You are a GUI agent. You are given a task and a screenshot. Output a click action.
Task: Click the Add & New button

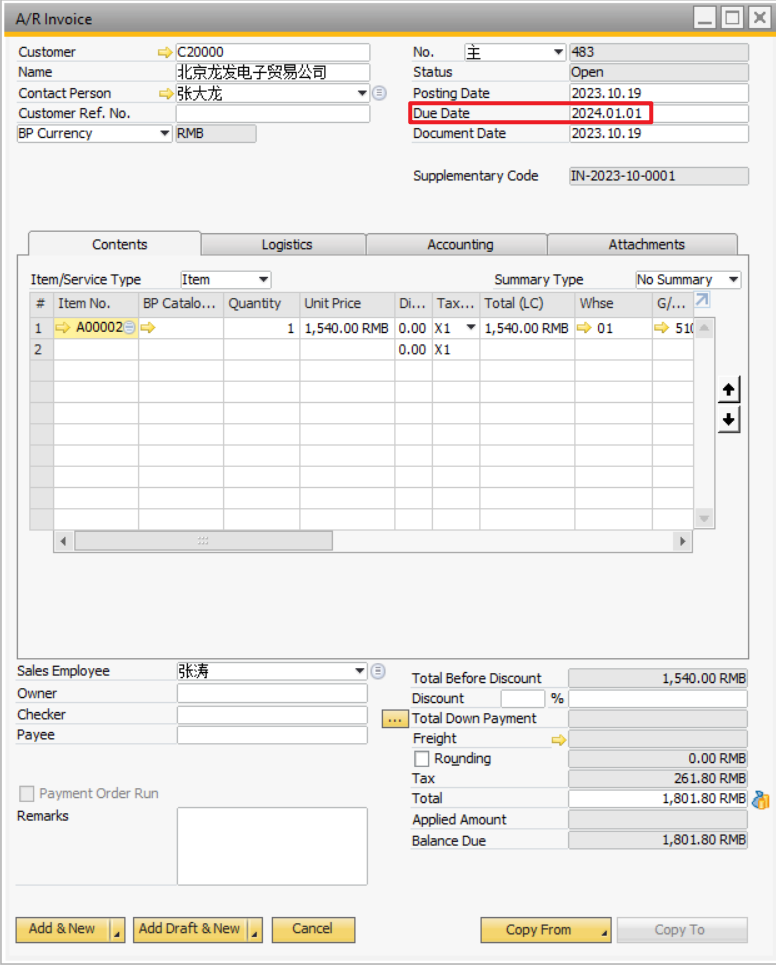(62, 929)
